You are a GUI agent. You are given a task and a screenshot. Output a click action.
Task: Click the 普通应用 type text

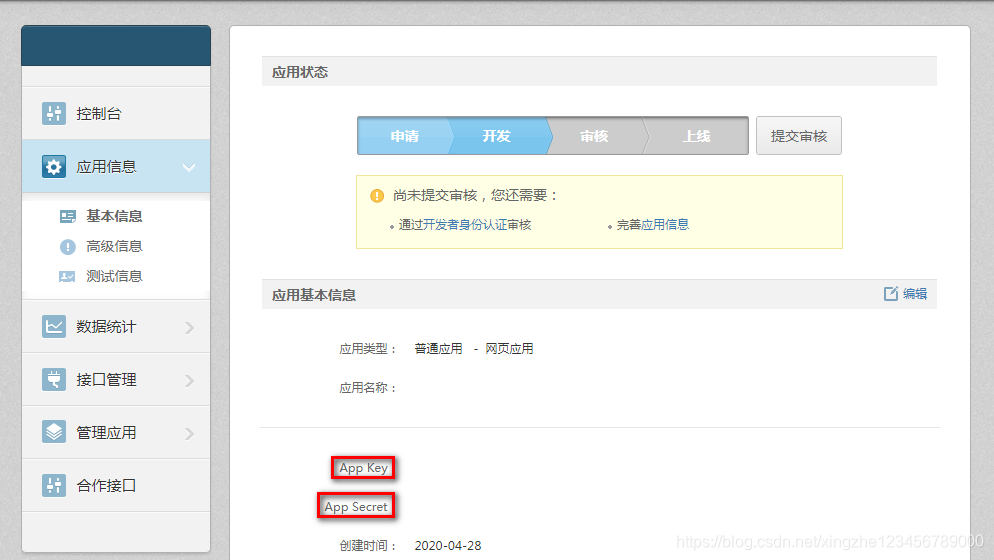point(438,349)
